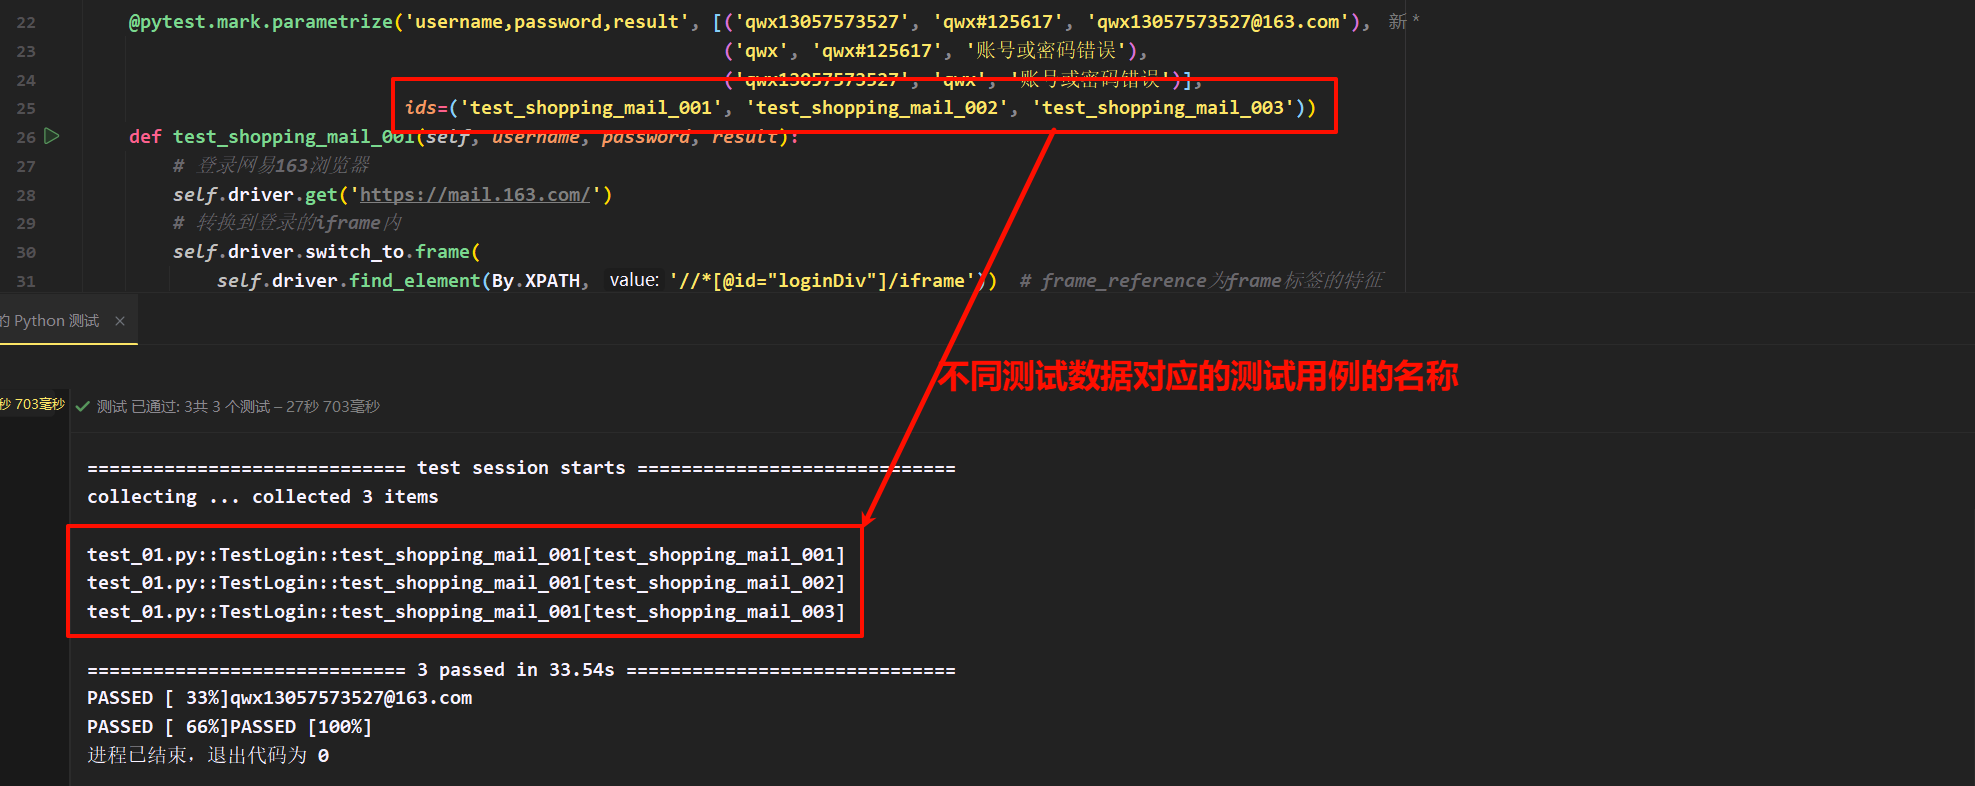Screen dimensions: 1975x786
Task: Click the comment # 转换到登录的iframe内
Action: pos(287,223)
